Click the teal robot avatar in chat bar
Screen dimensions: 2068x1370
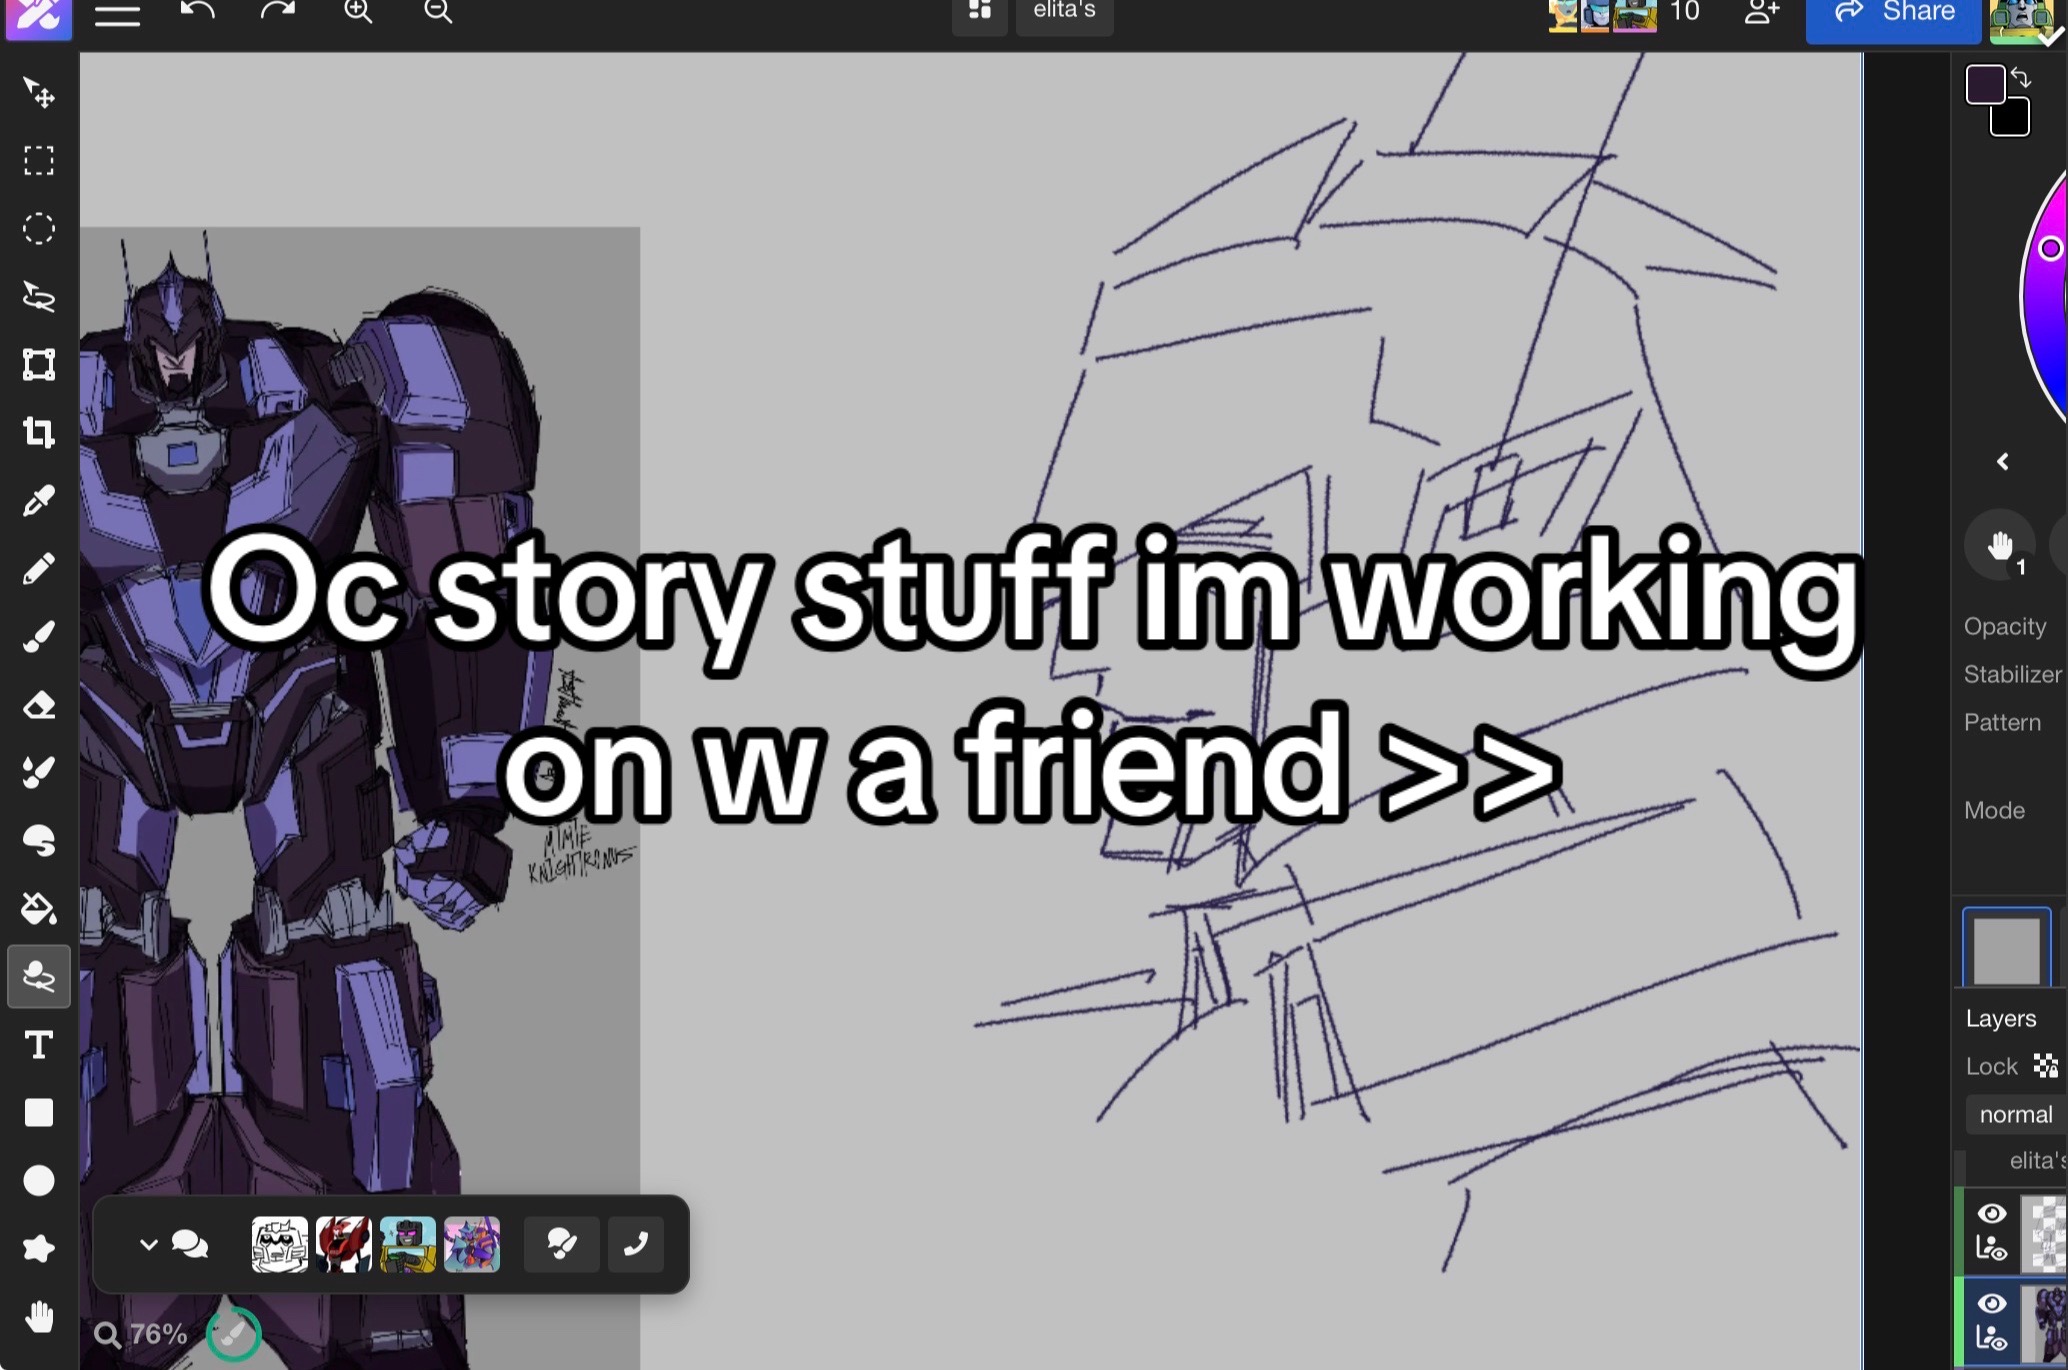408,1244
